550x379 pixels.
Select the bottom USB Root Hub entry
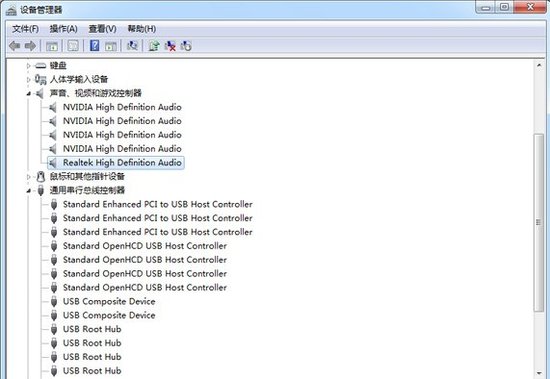(x=92, y=371)
